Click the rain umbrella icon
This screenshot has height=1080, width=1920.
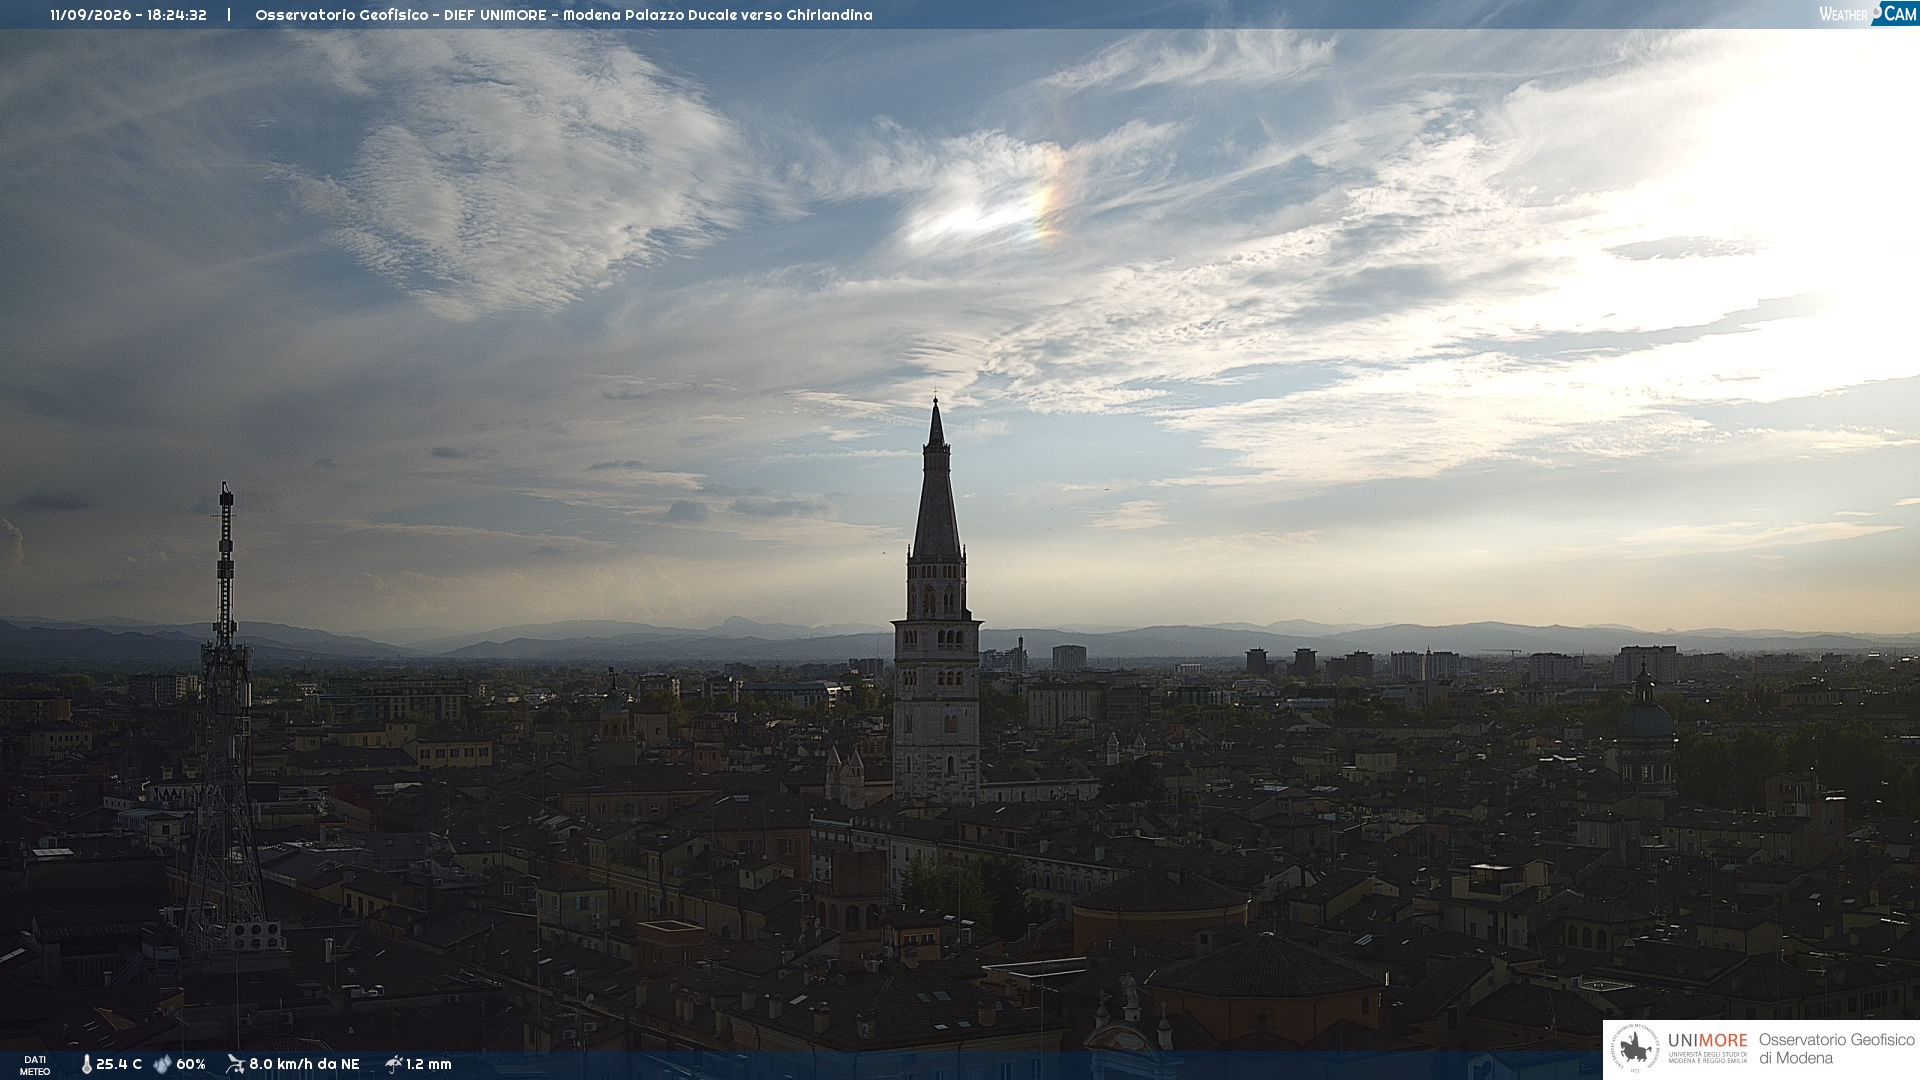coord(394,1064)
